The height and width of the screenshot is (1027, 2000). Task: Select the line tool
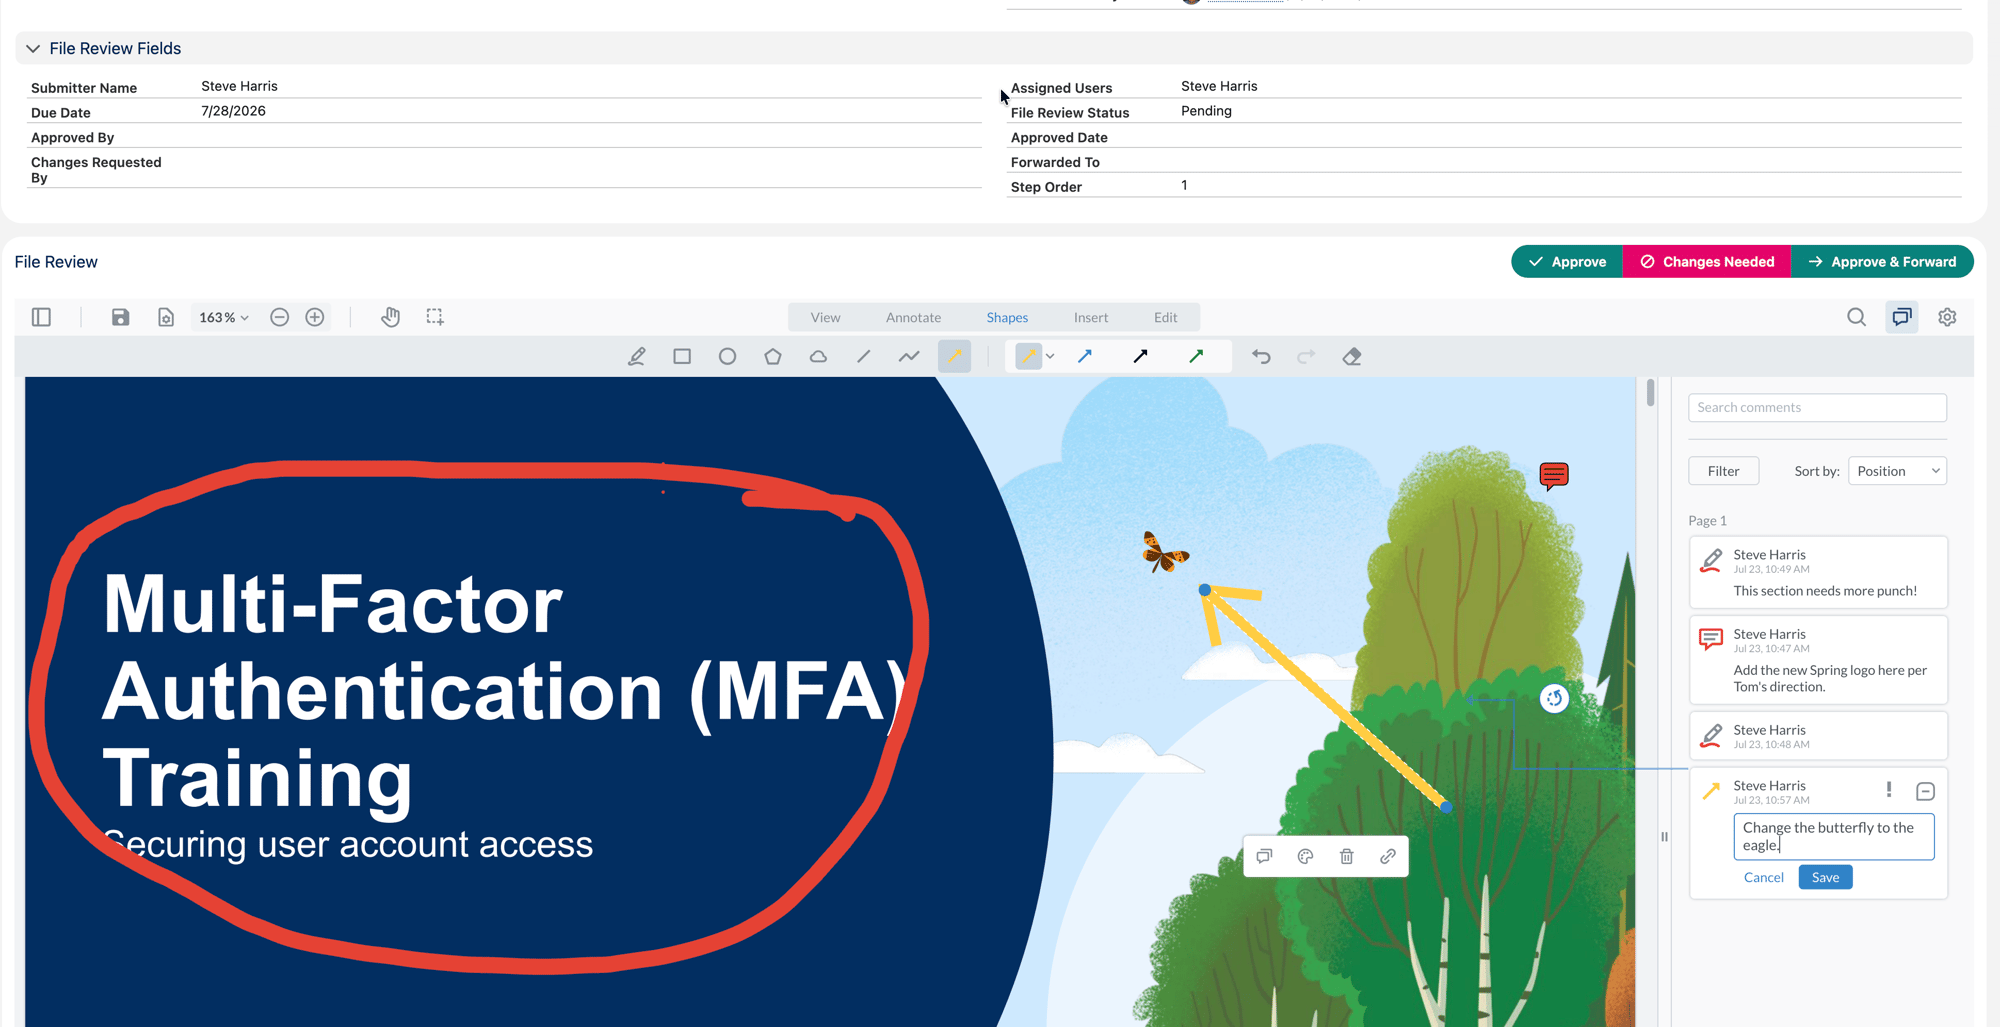pos(864,356)
